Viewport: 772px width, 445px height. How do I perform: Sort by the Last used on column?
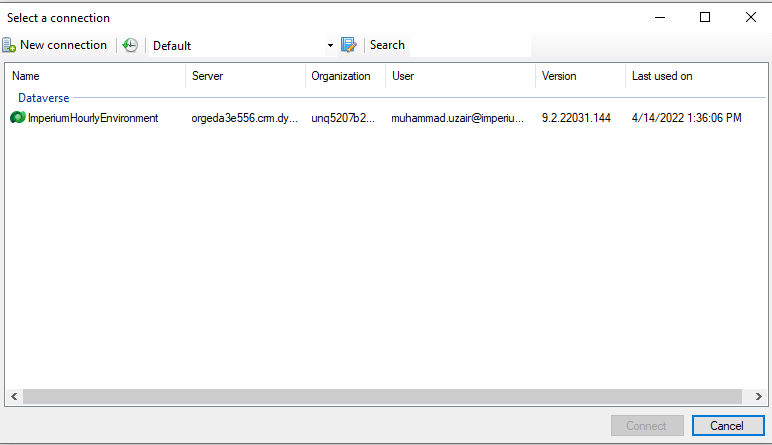pyautogui.click(x=690, y=76)
